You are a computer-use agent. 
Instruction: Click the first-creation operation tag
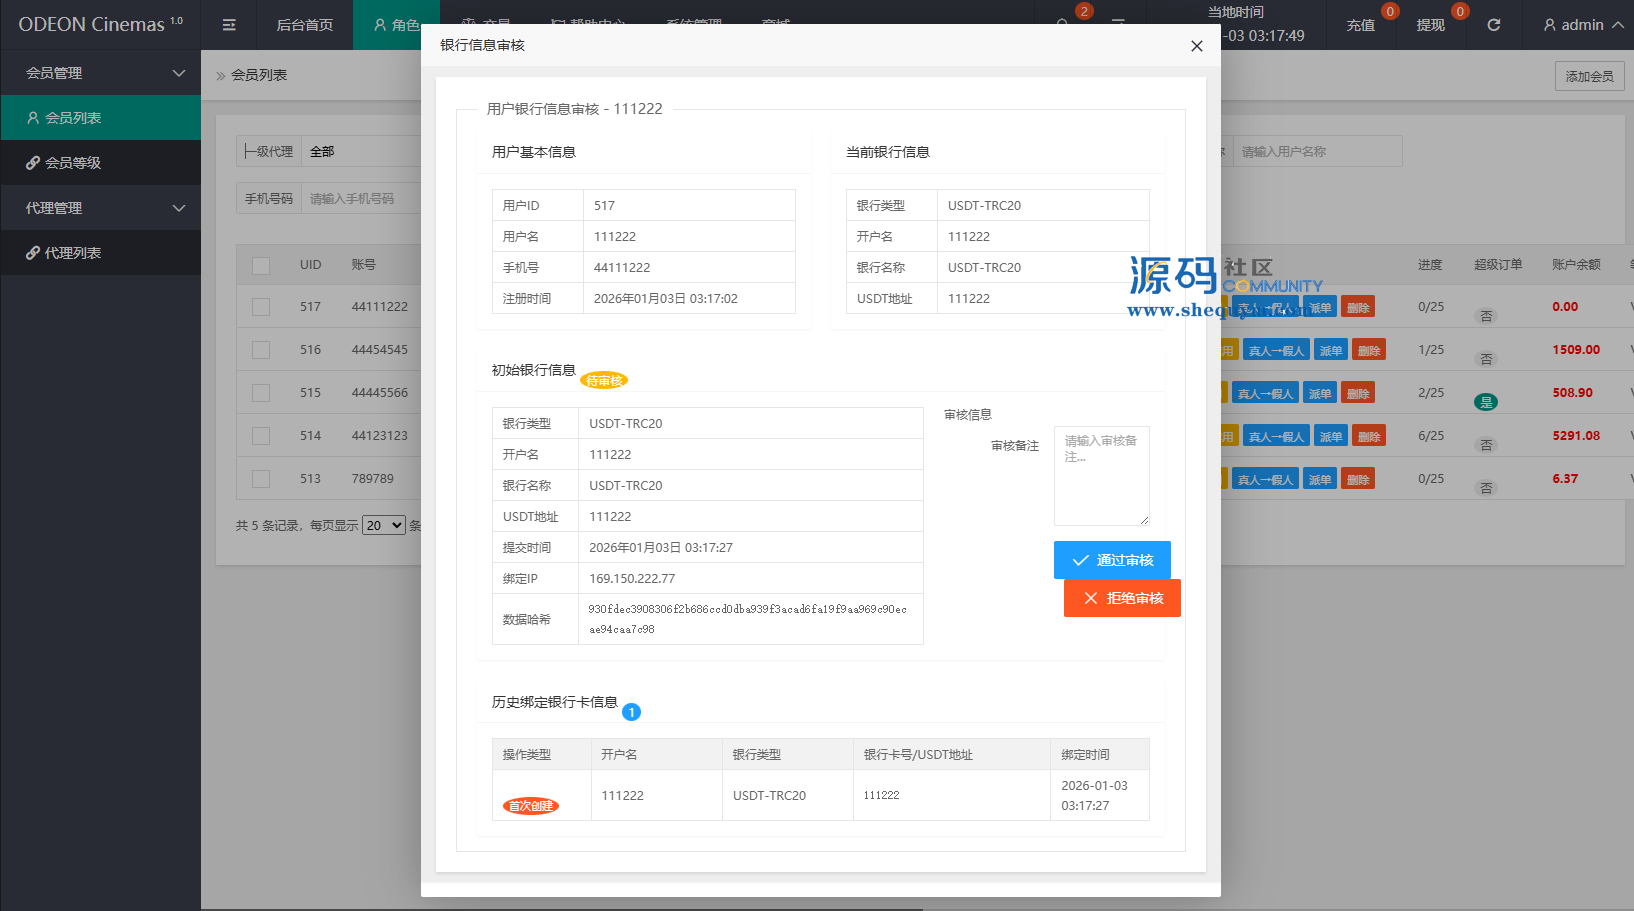[x=530, y=806]
